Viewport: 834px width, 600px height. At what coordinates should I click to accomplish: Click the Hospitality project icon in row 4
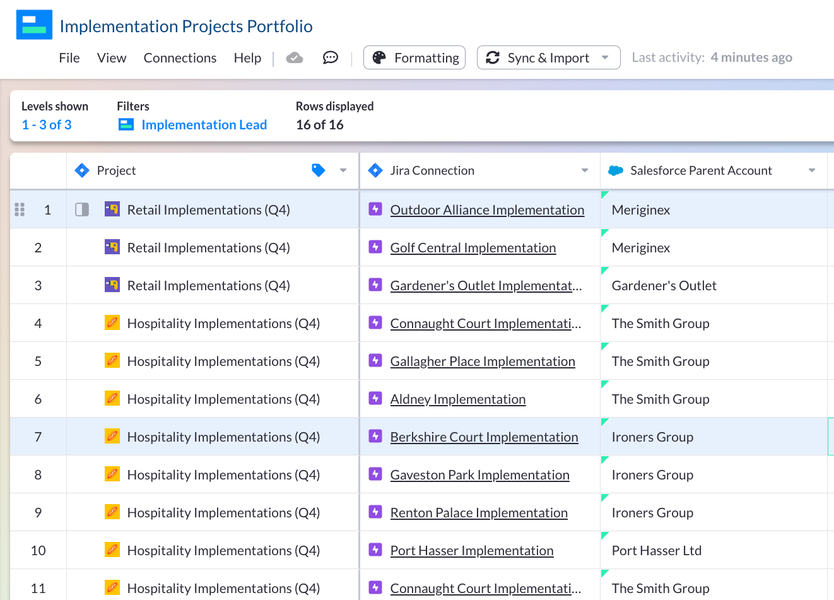point(112,322)
